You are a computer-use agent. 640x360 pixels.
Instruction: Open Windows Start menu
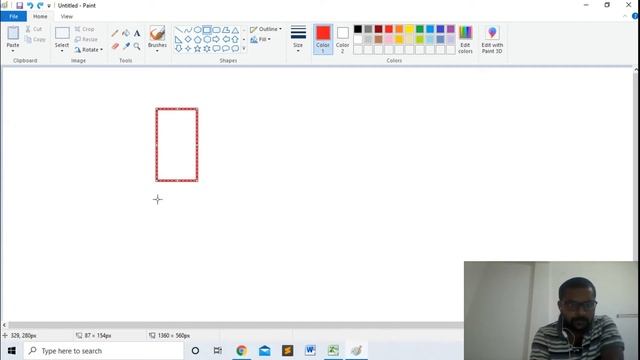11,351
